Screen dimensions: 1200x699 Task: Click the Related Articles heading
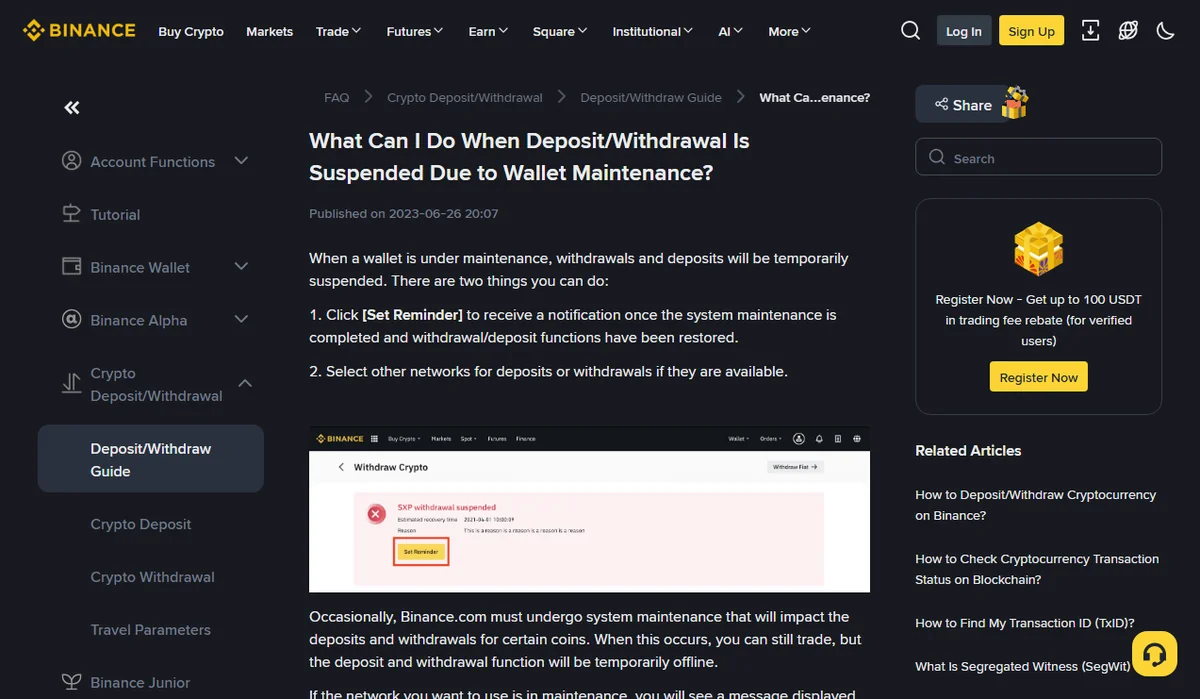click(968, 450)
